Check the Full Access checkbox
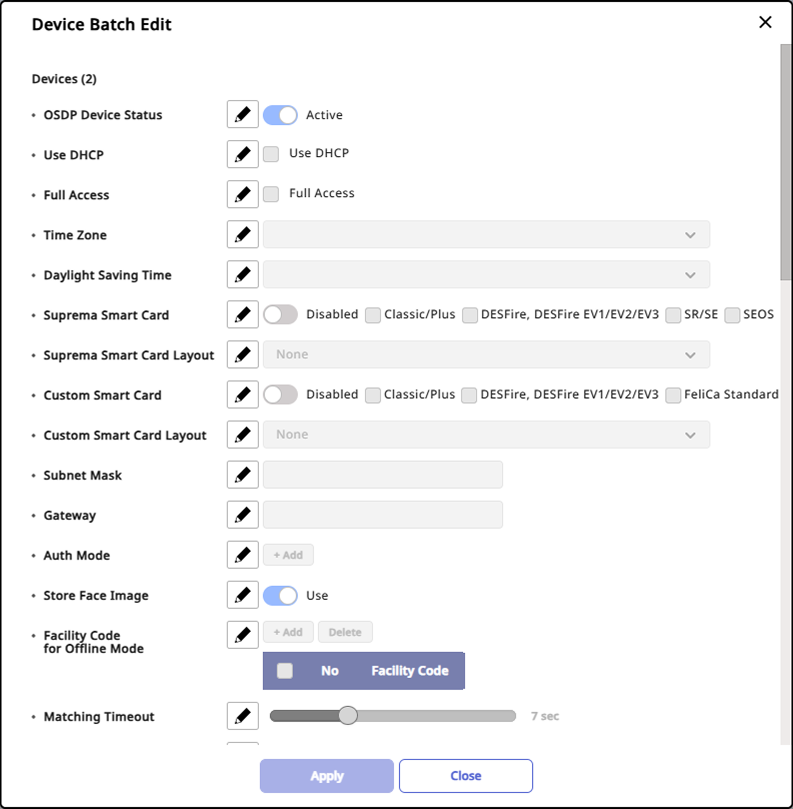 pos(271,194)
